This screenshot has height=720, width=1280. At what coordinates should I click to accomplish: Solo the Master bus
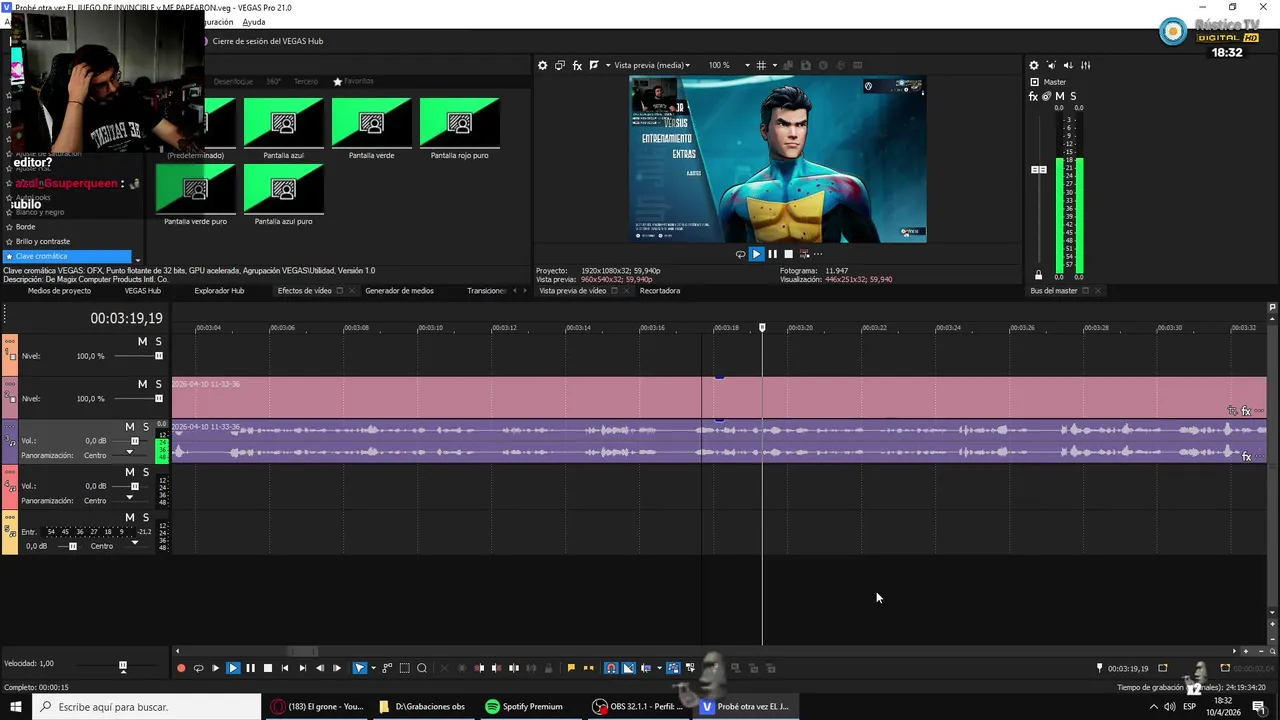pos(1073,97)
